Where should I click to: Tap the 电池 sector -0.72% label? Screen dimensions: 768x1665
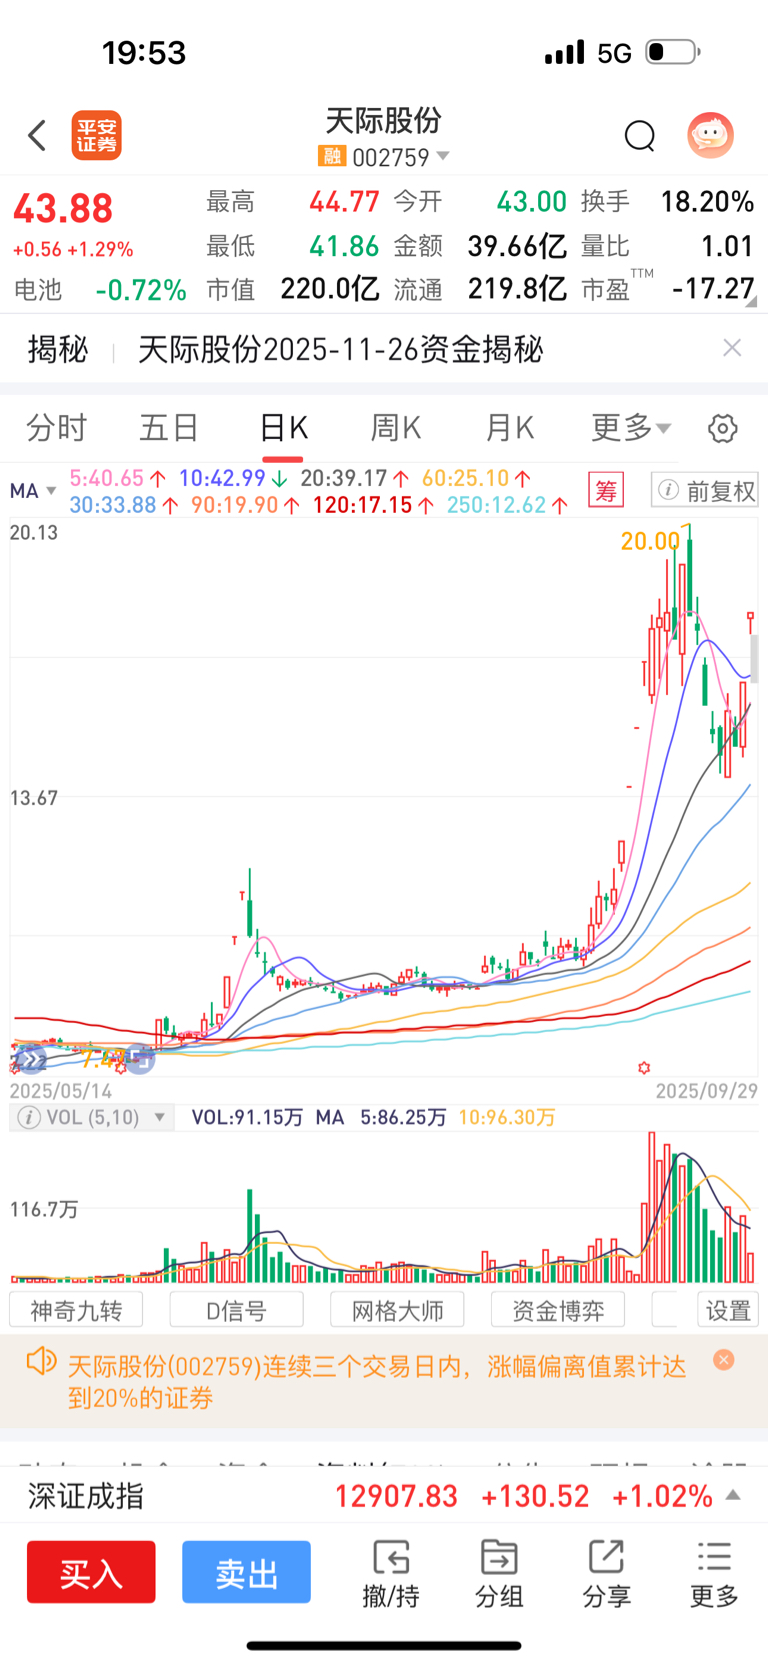click(x=100, y=290)
